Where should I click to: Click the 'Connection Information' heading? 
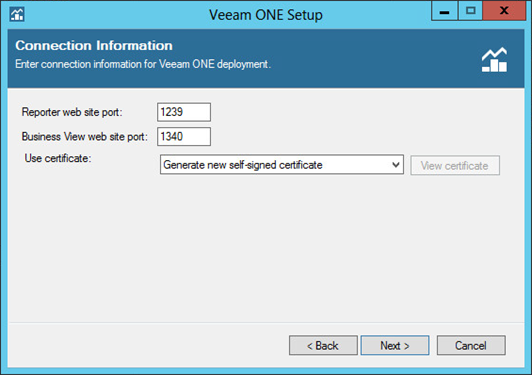coord(94,45)
